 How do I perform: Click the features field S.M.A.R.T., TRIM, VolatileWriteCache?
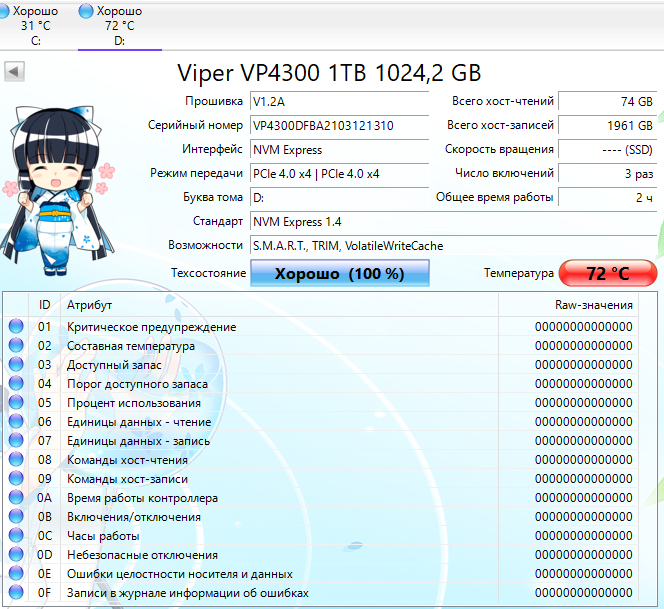click(x=453, y=246)
